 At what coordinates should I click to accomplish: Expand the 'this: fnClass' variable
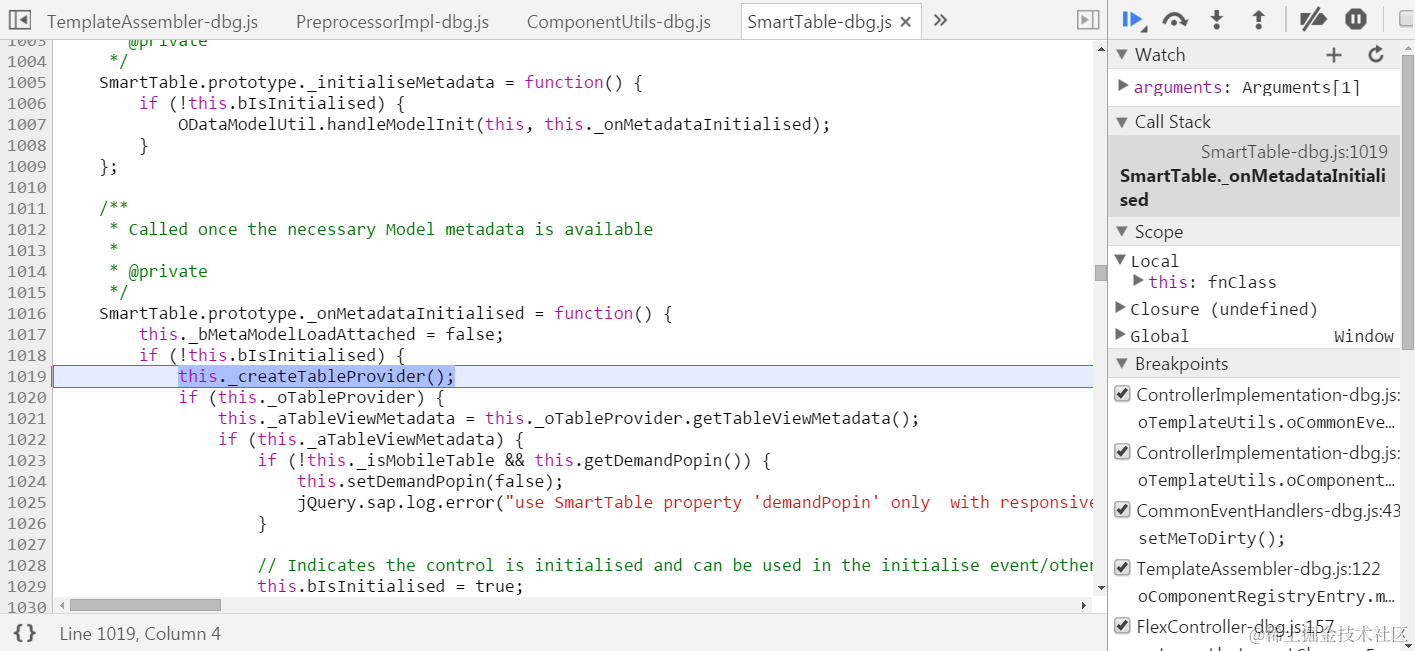tap(1139, 281)
